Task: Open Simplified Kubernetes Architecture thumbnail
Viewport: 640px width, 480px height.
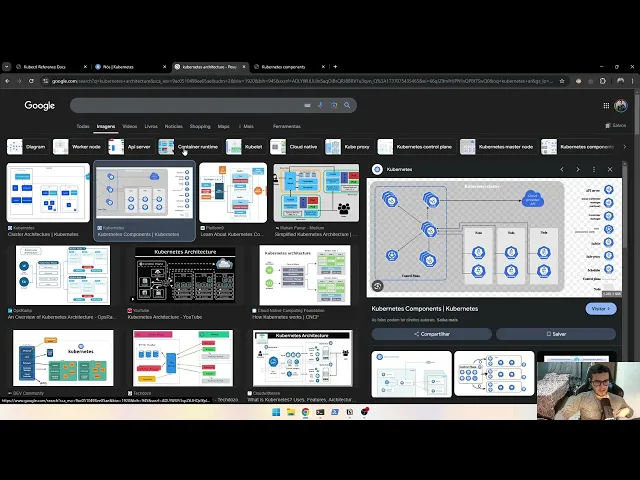Action: coord(316,193)
